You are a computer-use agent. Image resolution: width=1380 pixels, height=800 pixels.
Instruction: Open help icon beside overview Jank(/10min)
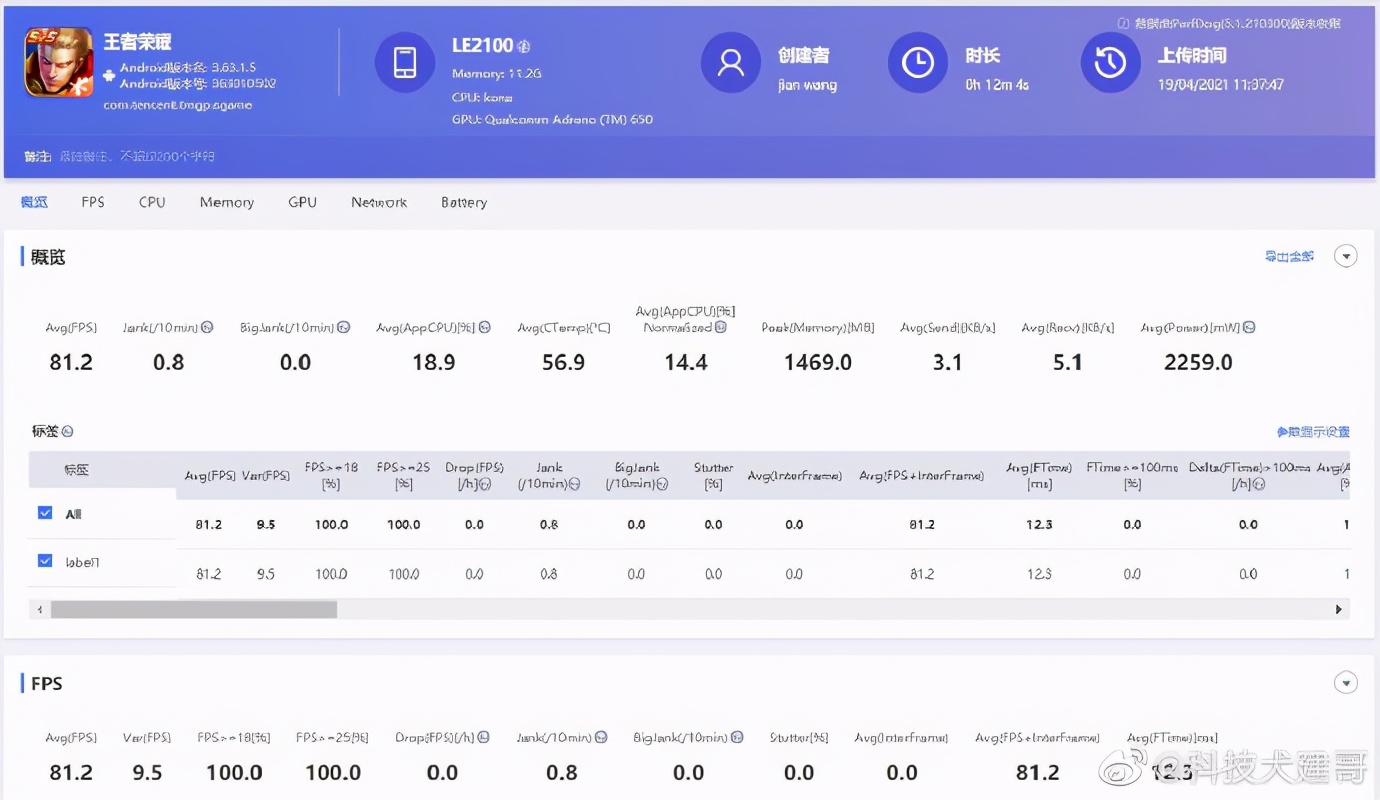207,327
